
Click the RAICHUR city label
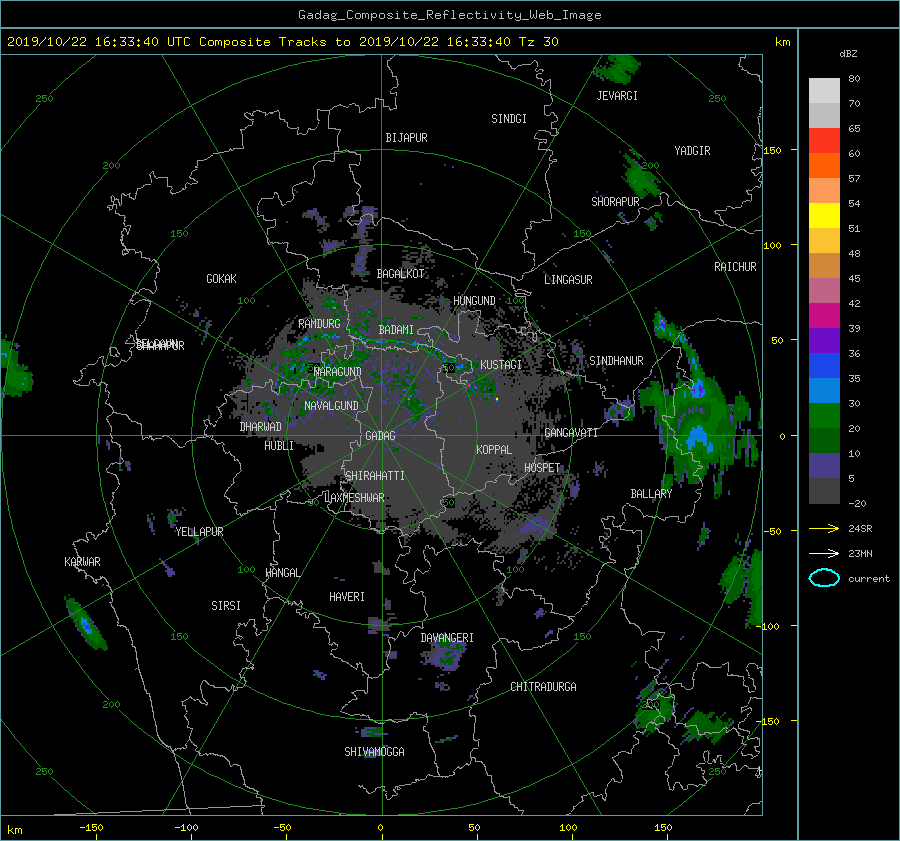(x=735, y=267)
